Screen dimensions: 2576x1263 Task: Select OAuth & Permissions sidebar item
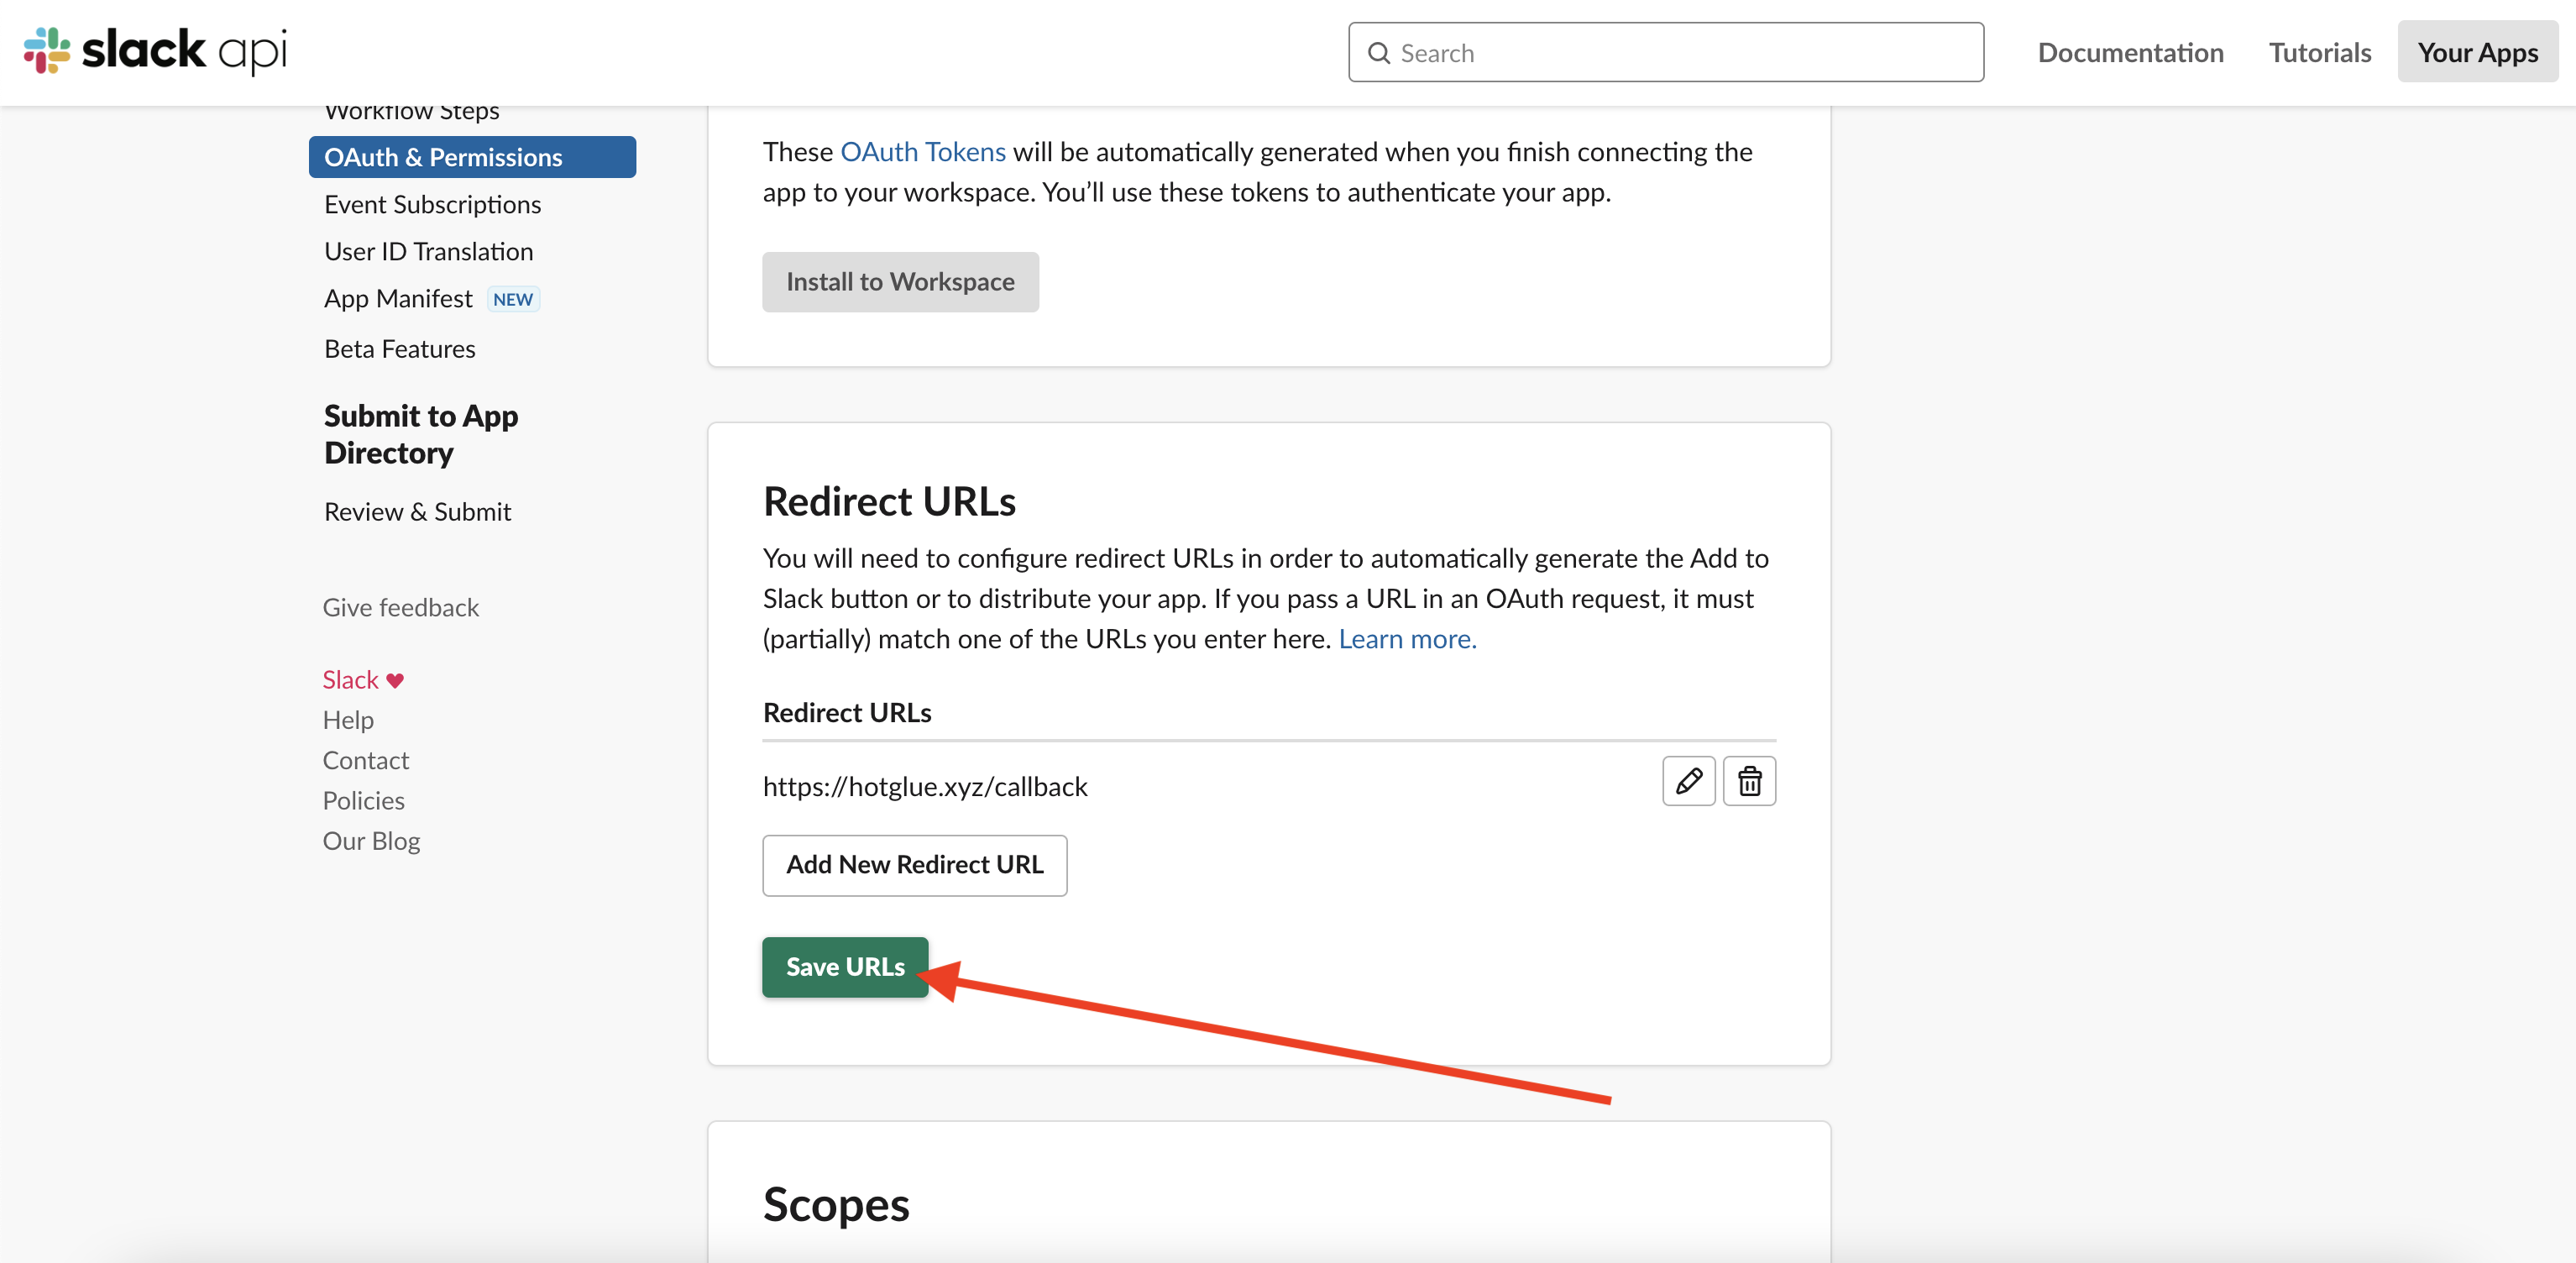pyautogui.click(x=472, y=157)
